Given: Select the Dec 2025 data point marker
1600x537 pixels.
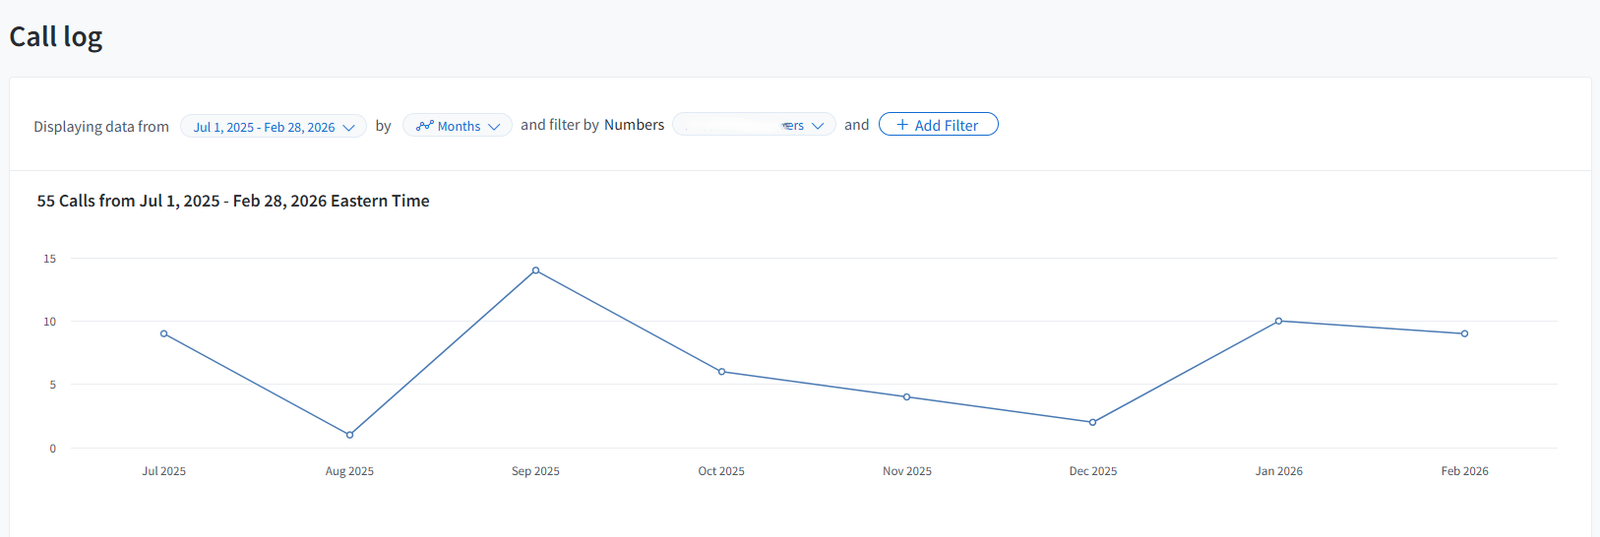Looking at the screenshot, I should coord(1093,422).
